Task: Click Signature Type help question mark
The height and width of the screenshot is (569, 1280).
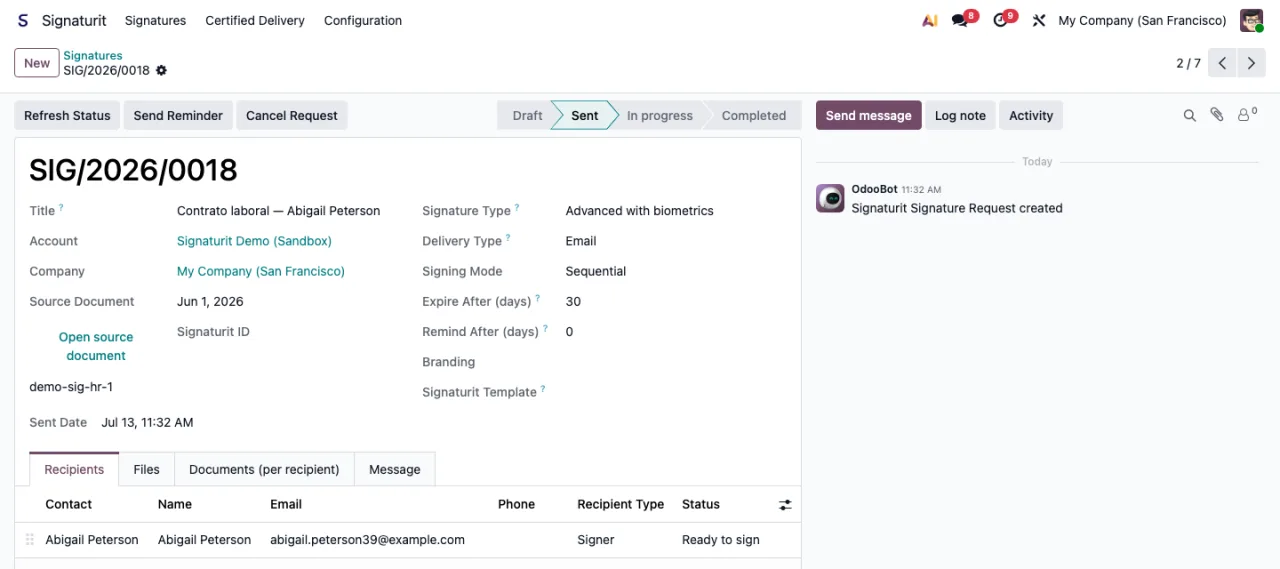Action: pyautogui.click(x=517, y=208)
